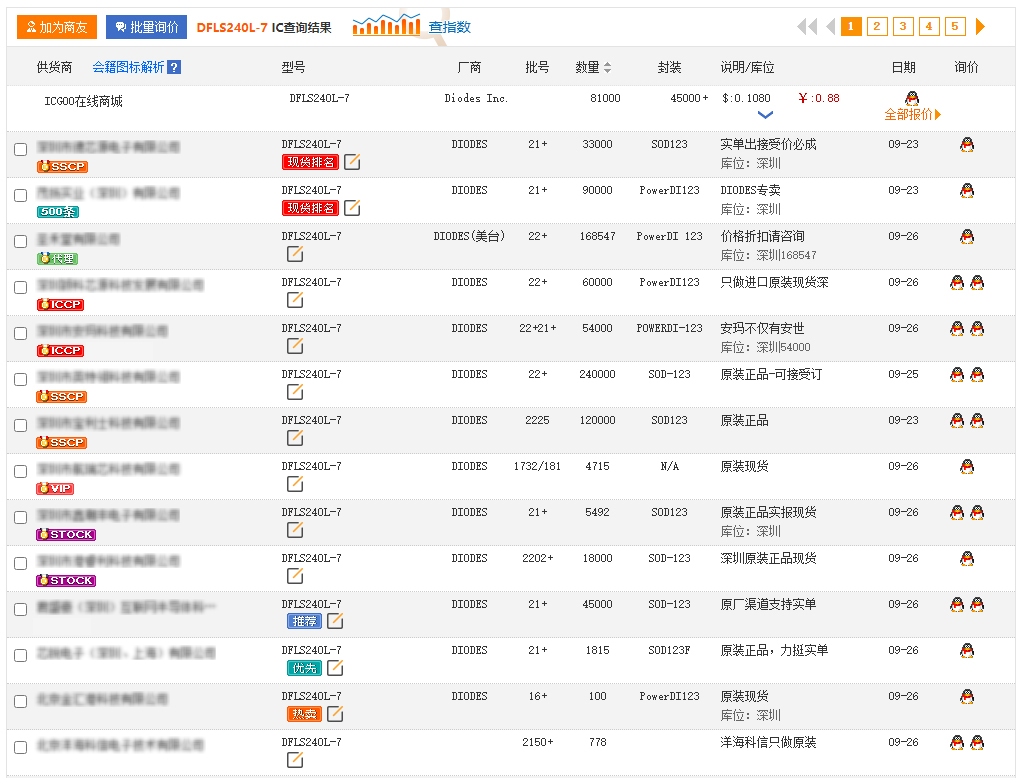
Task: Click the index bar chart icon
Action: (x=387, y=25)
